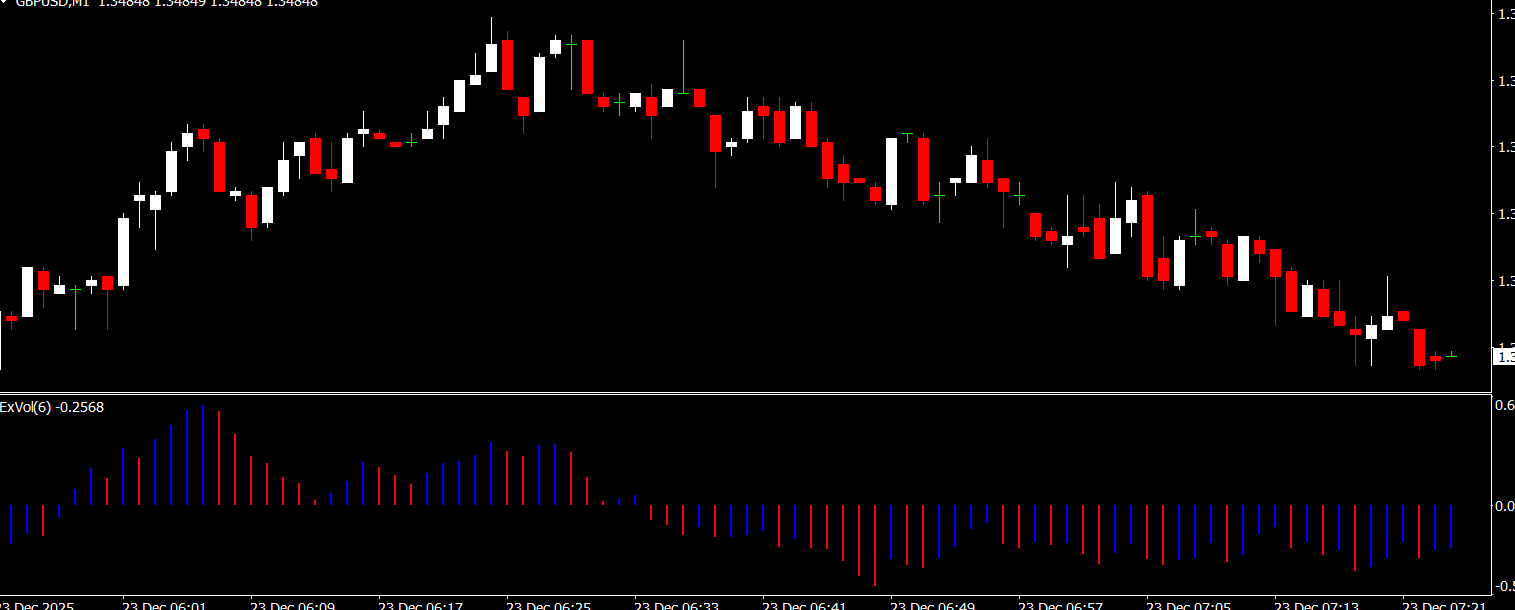Click the last green doji candle on the chart
1515x610 pixels.
click(x=1451, y=355)
